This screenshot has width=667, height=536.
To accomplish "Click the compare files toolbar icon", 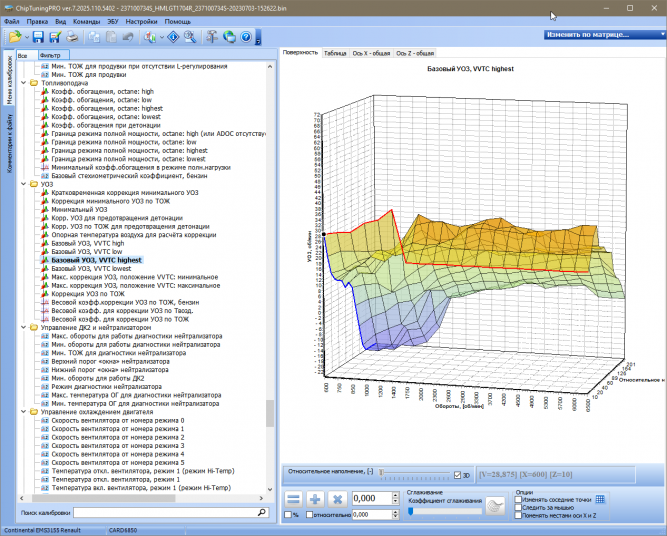I will coord(150,37).
